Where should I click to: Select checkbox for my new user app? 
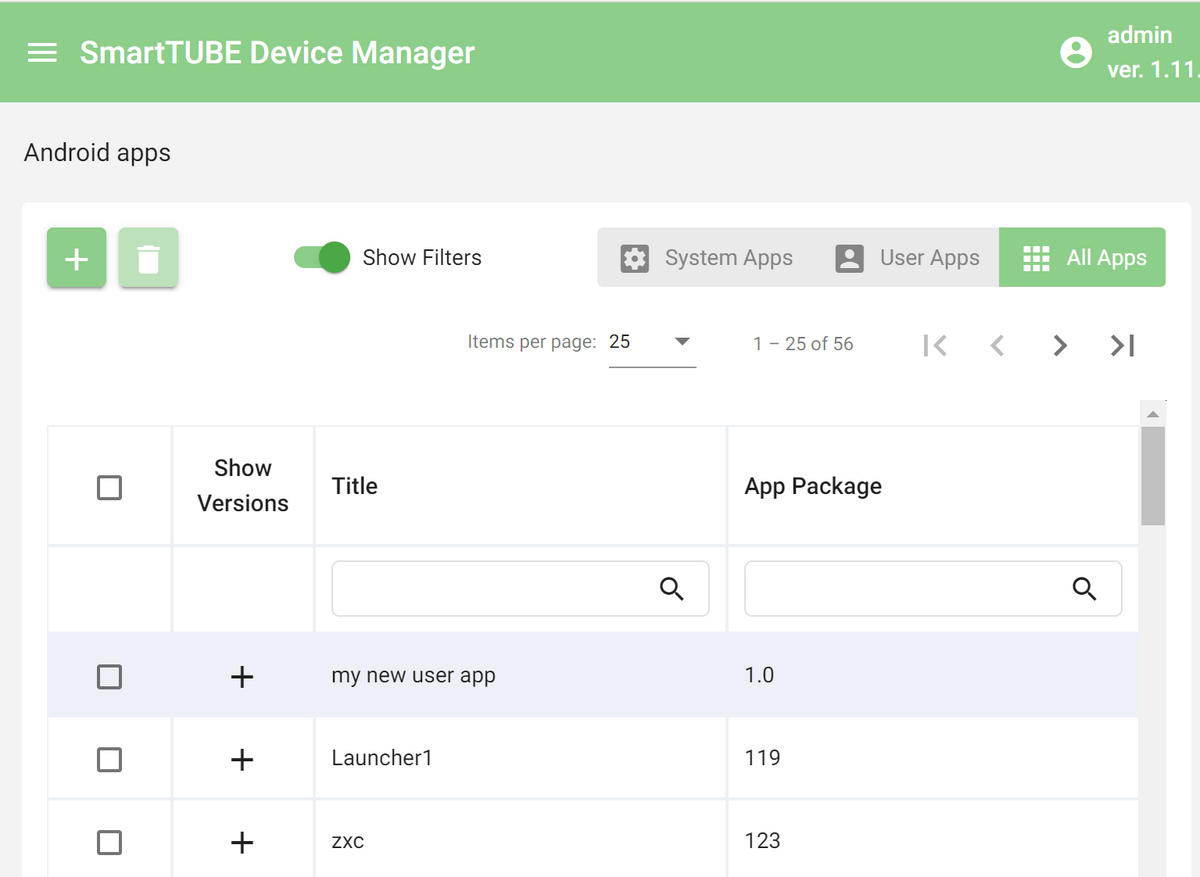click(109, 677)
